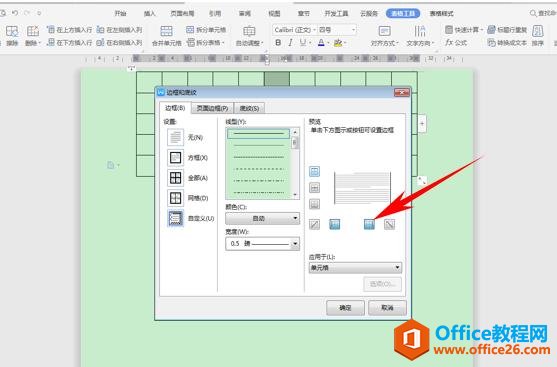Apply the font color A button
The image size is (557, 367).
(321, 43)
